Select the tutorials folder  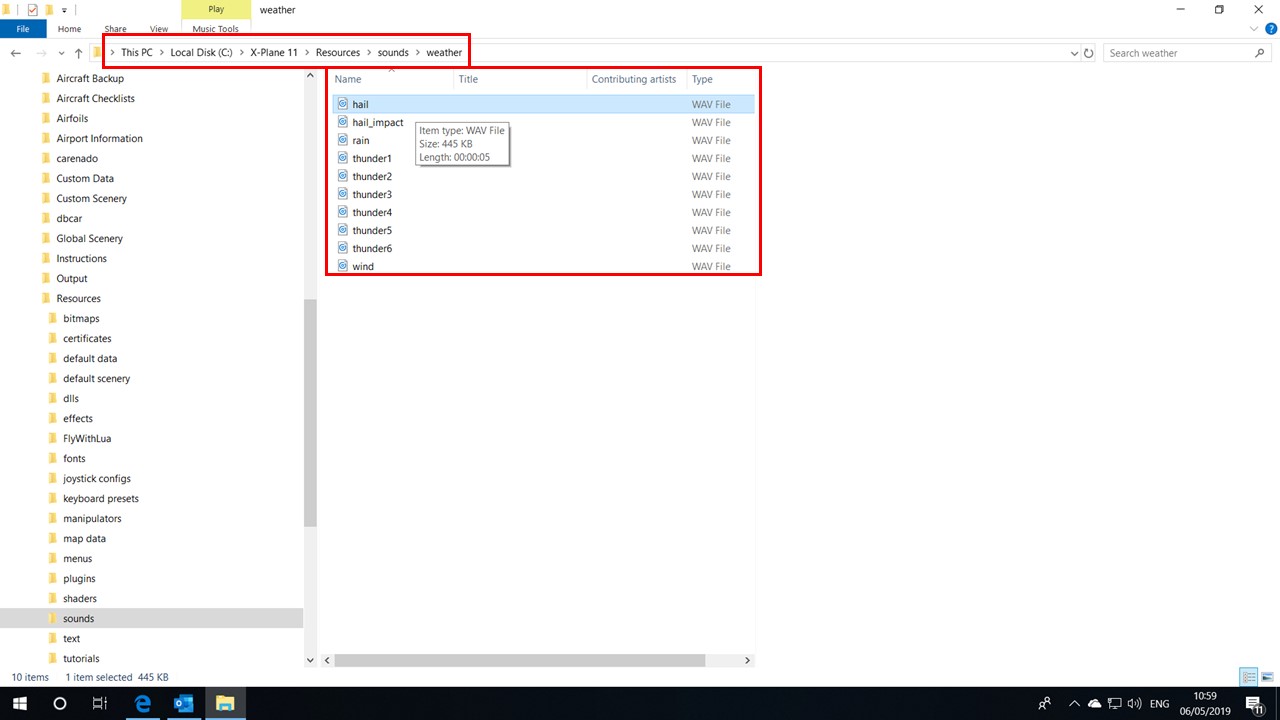(81, 658)
